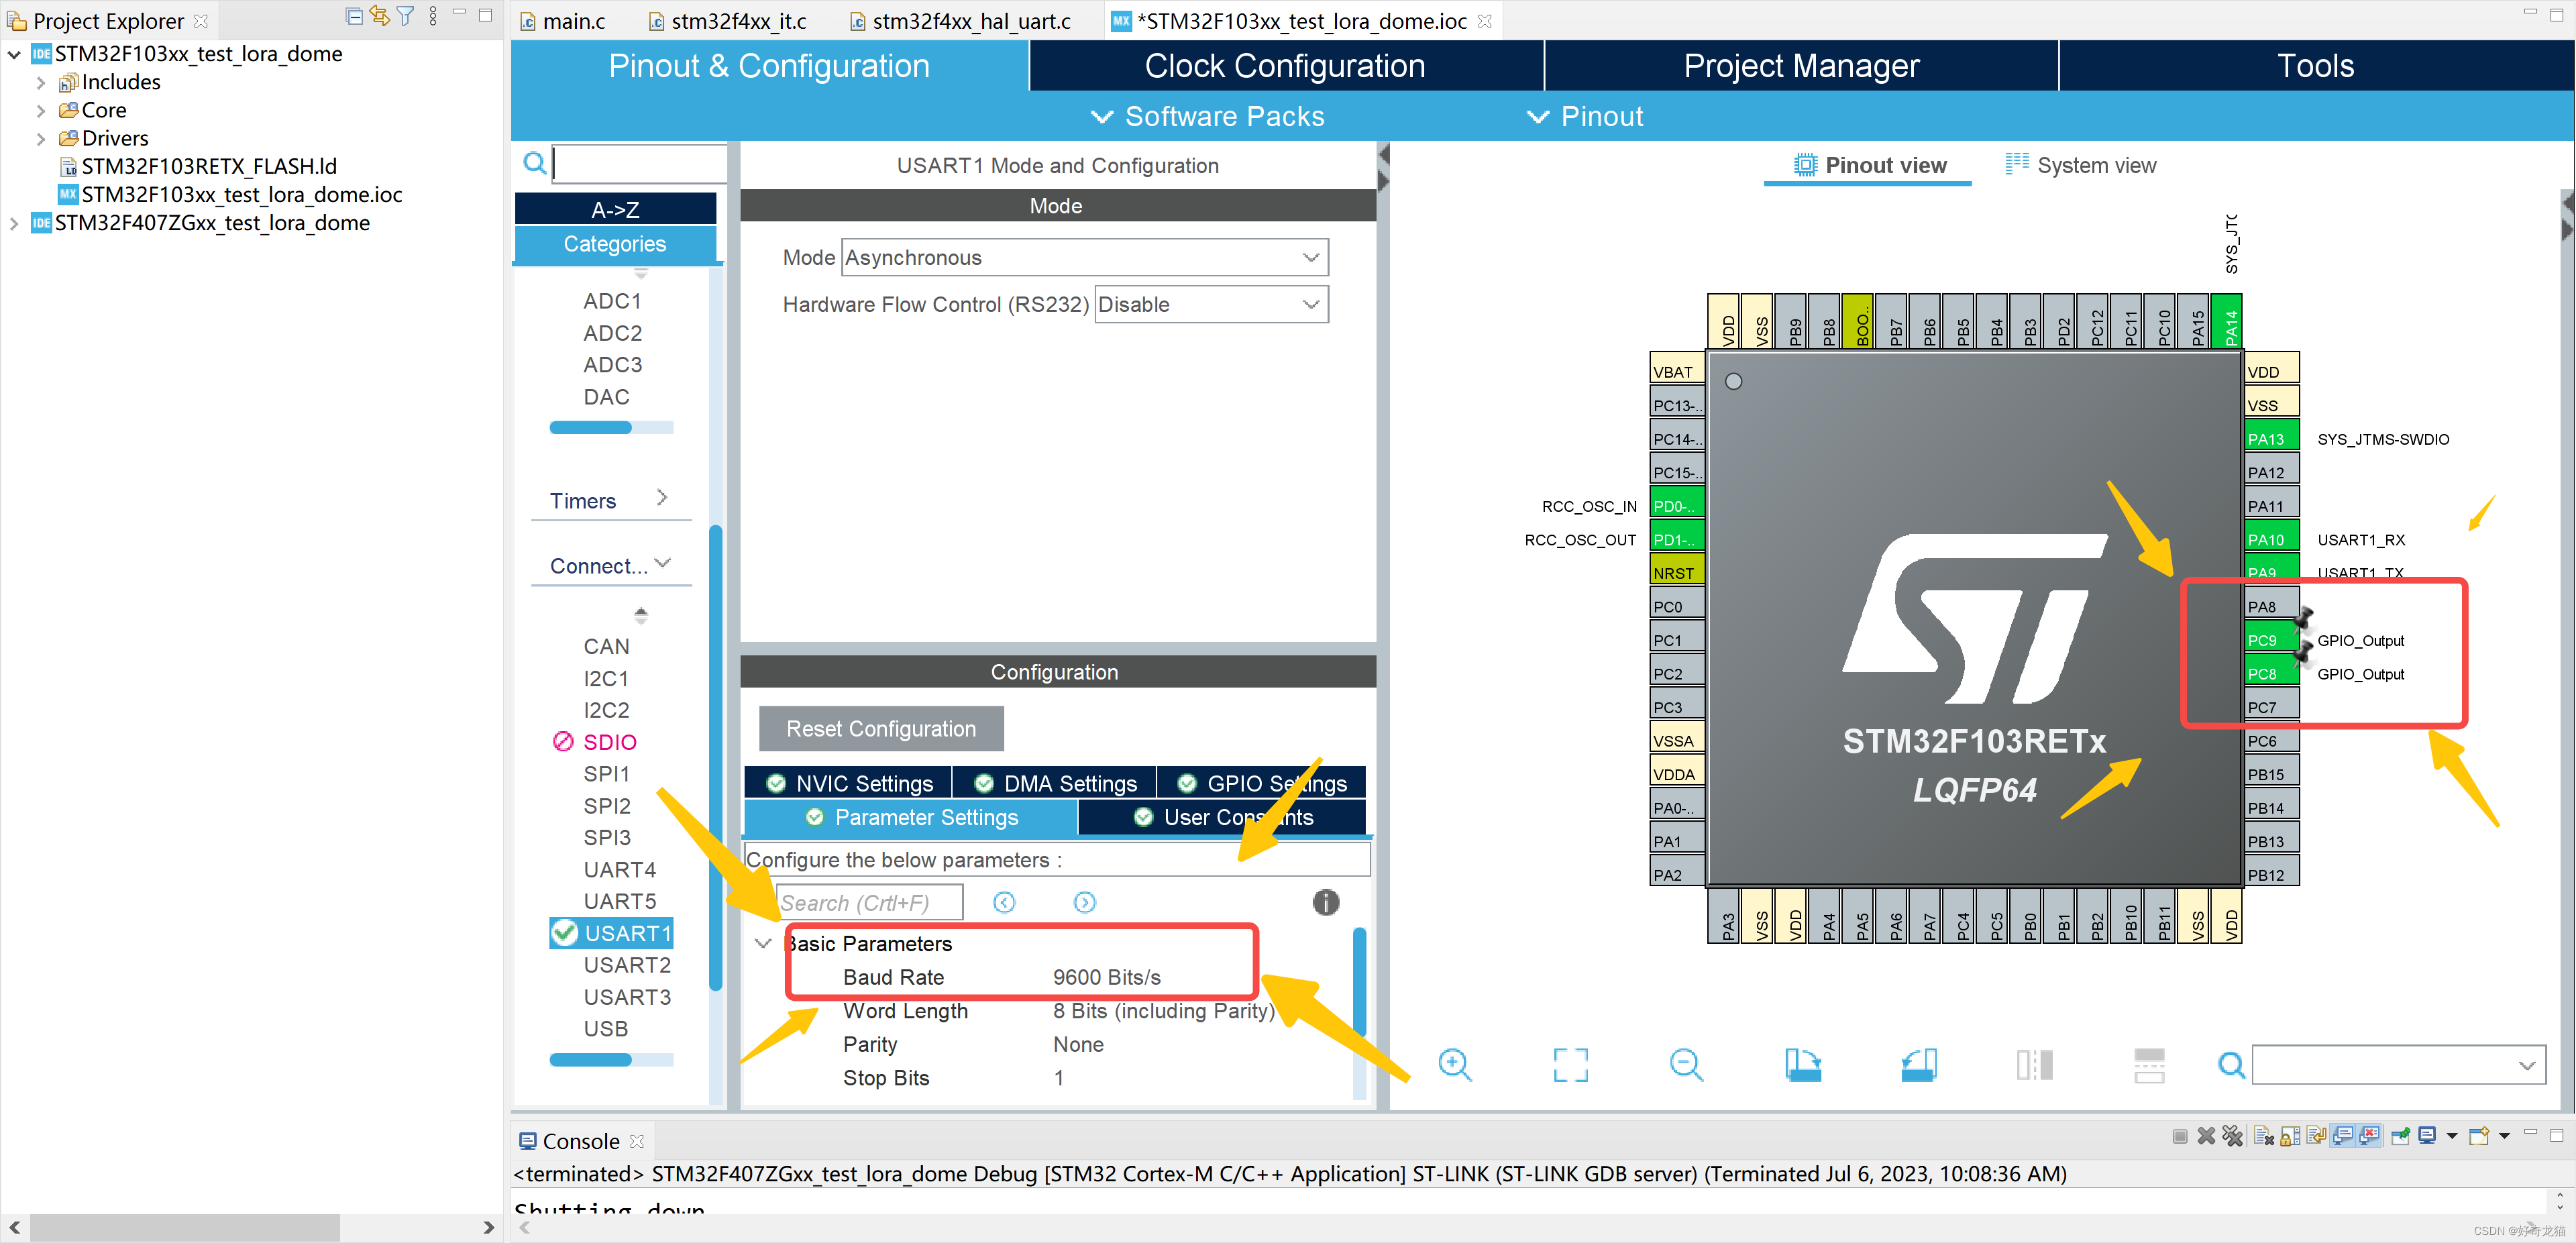
Task: Collapse the Basic Parameters section
Action: click(x=763, y=943)
